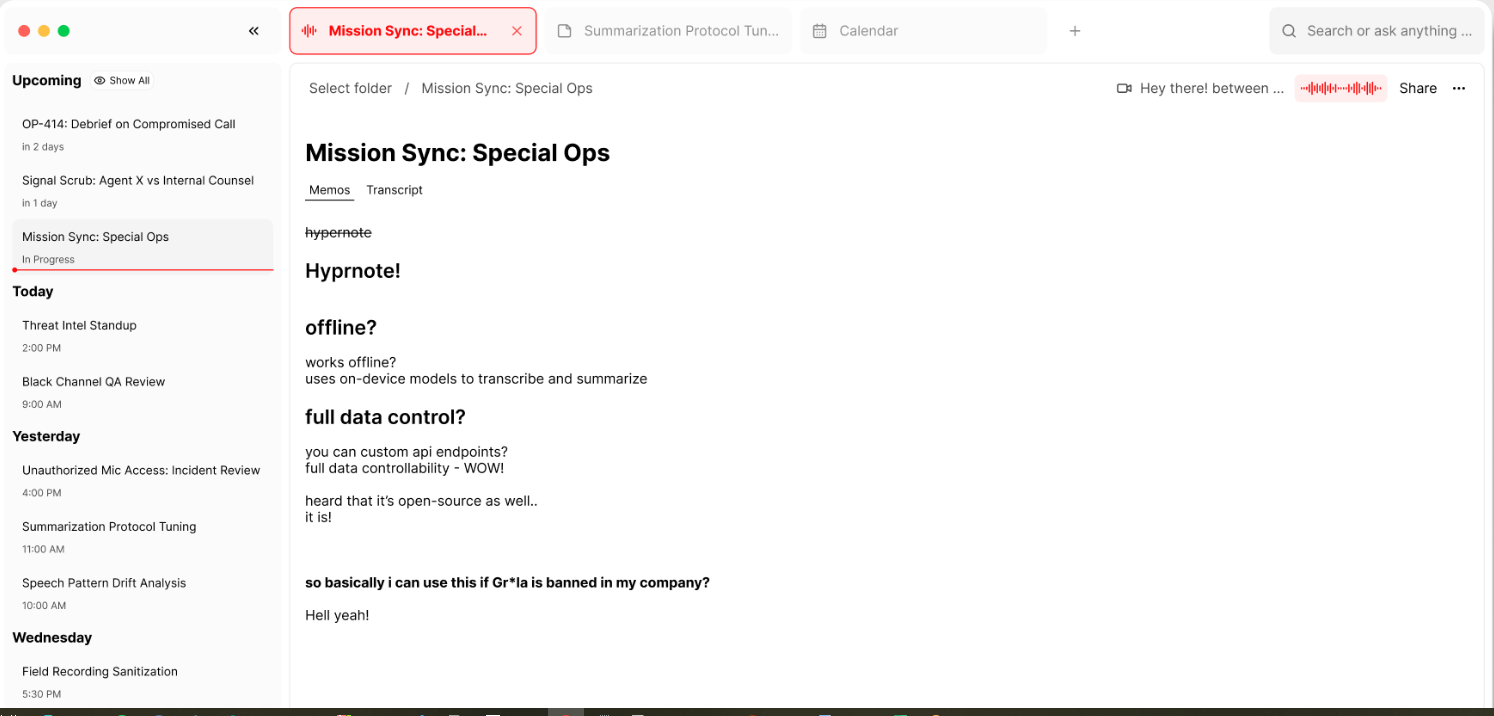The height and width of the screenshot is (716, 1494).
Task: Click the search magnifier icon
Action: 1289,31
